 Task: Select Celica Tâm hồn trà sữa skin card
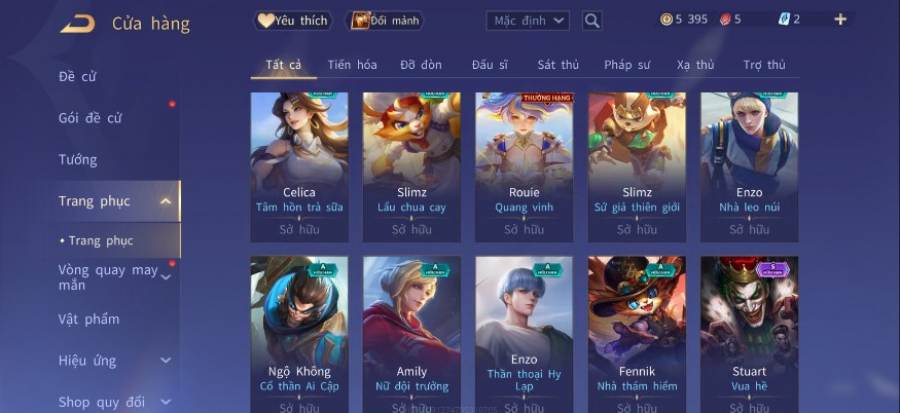pyautogui.click(x=299, y=167)
